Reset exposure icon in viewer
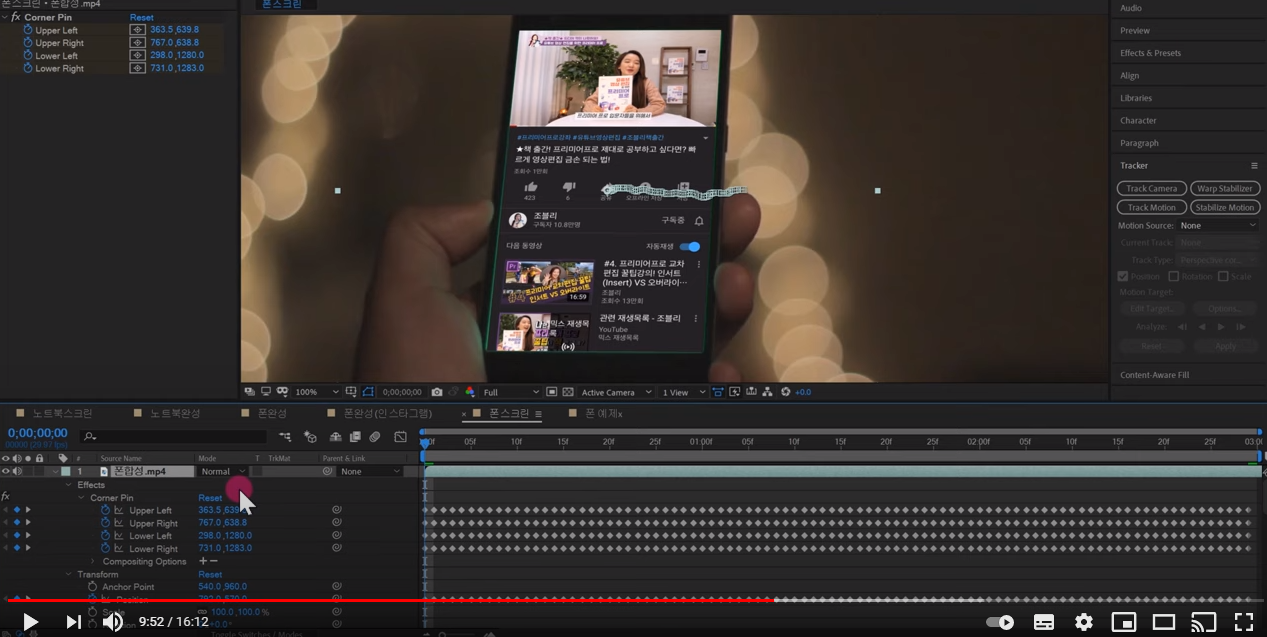The image size is (1267, 637). point(785,392)
